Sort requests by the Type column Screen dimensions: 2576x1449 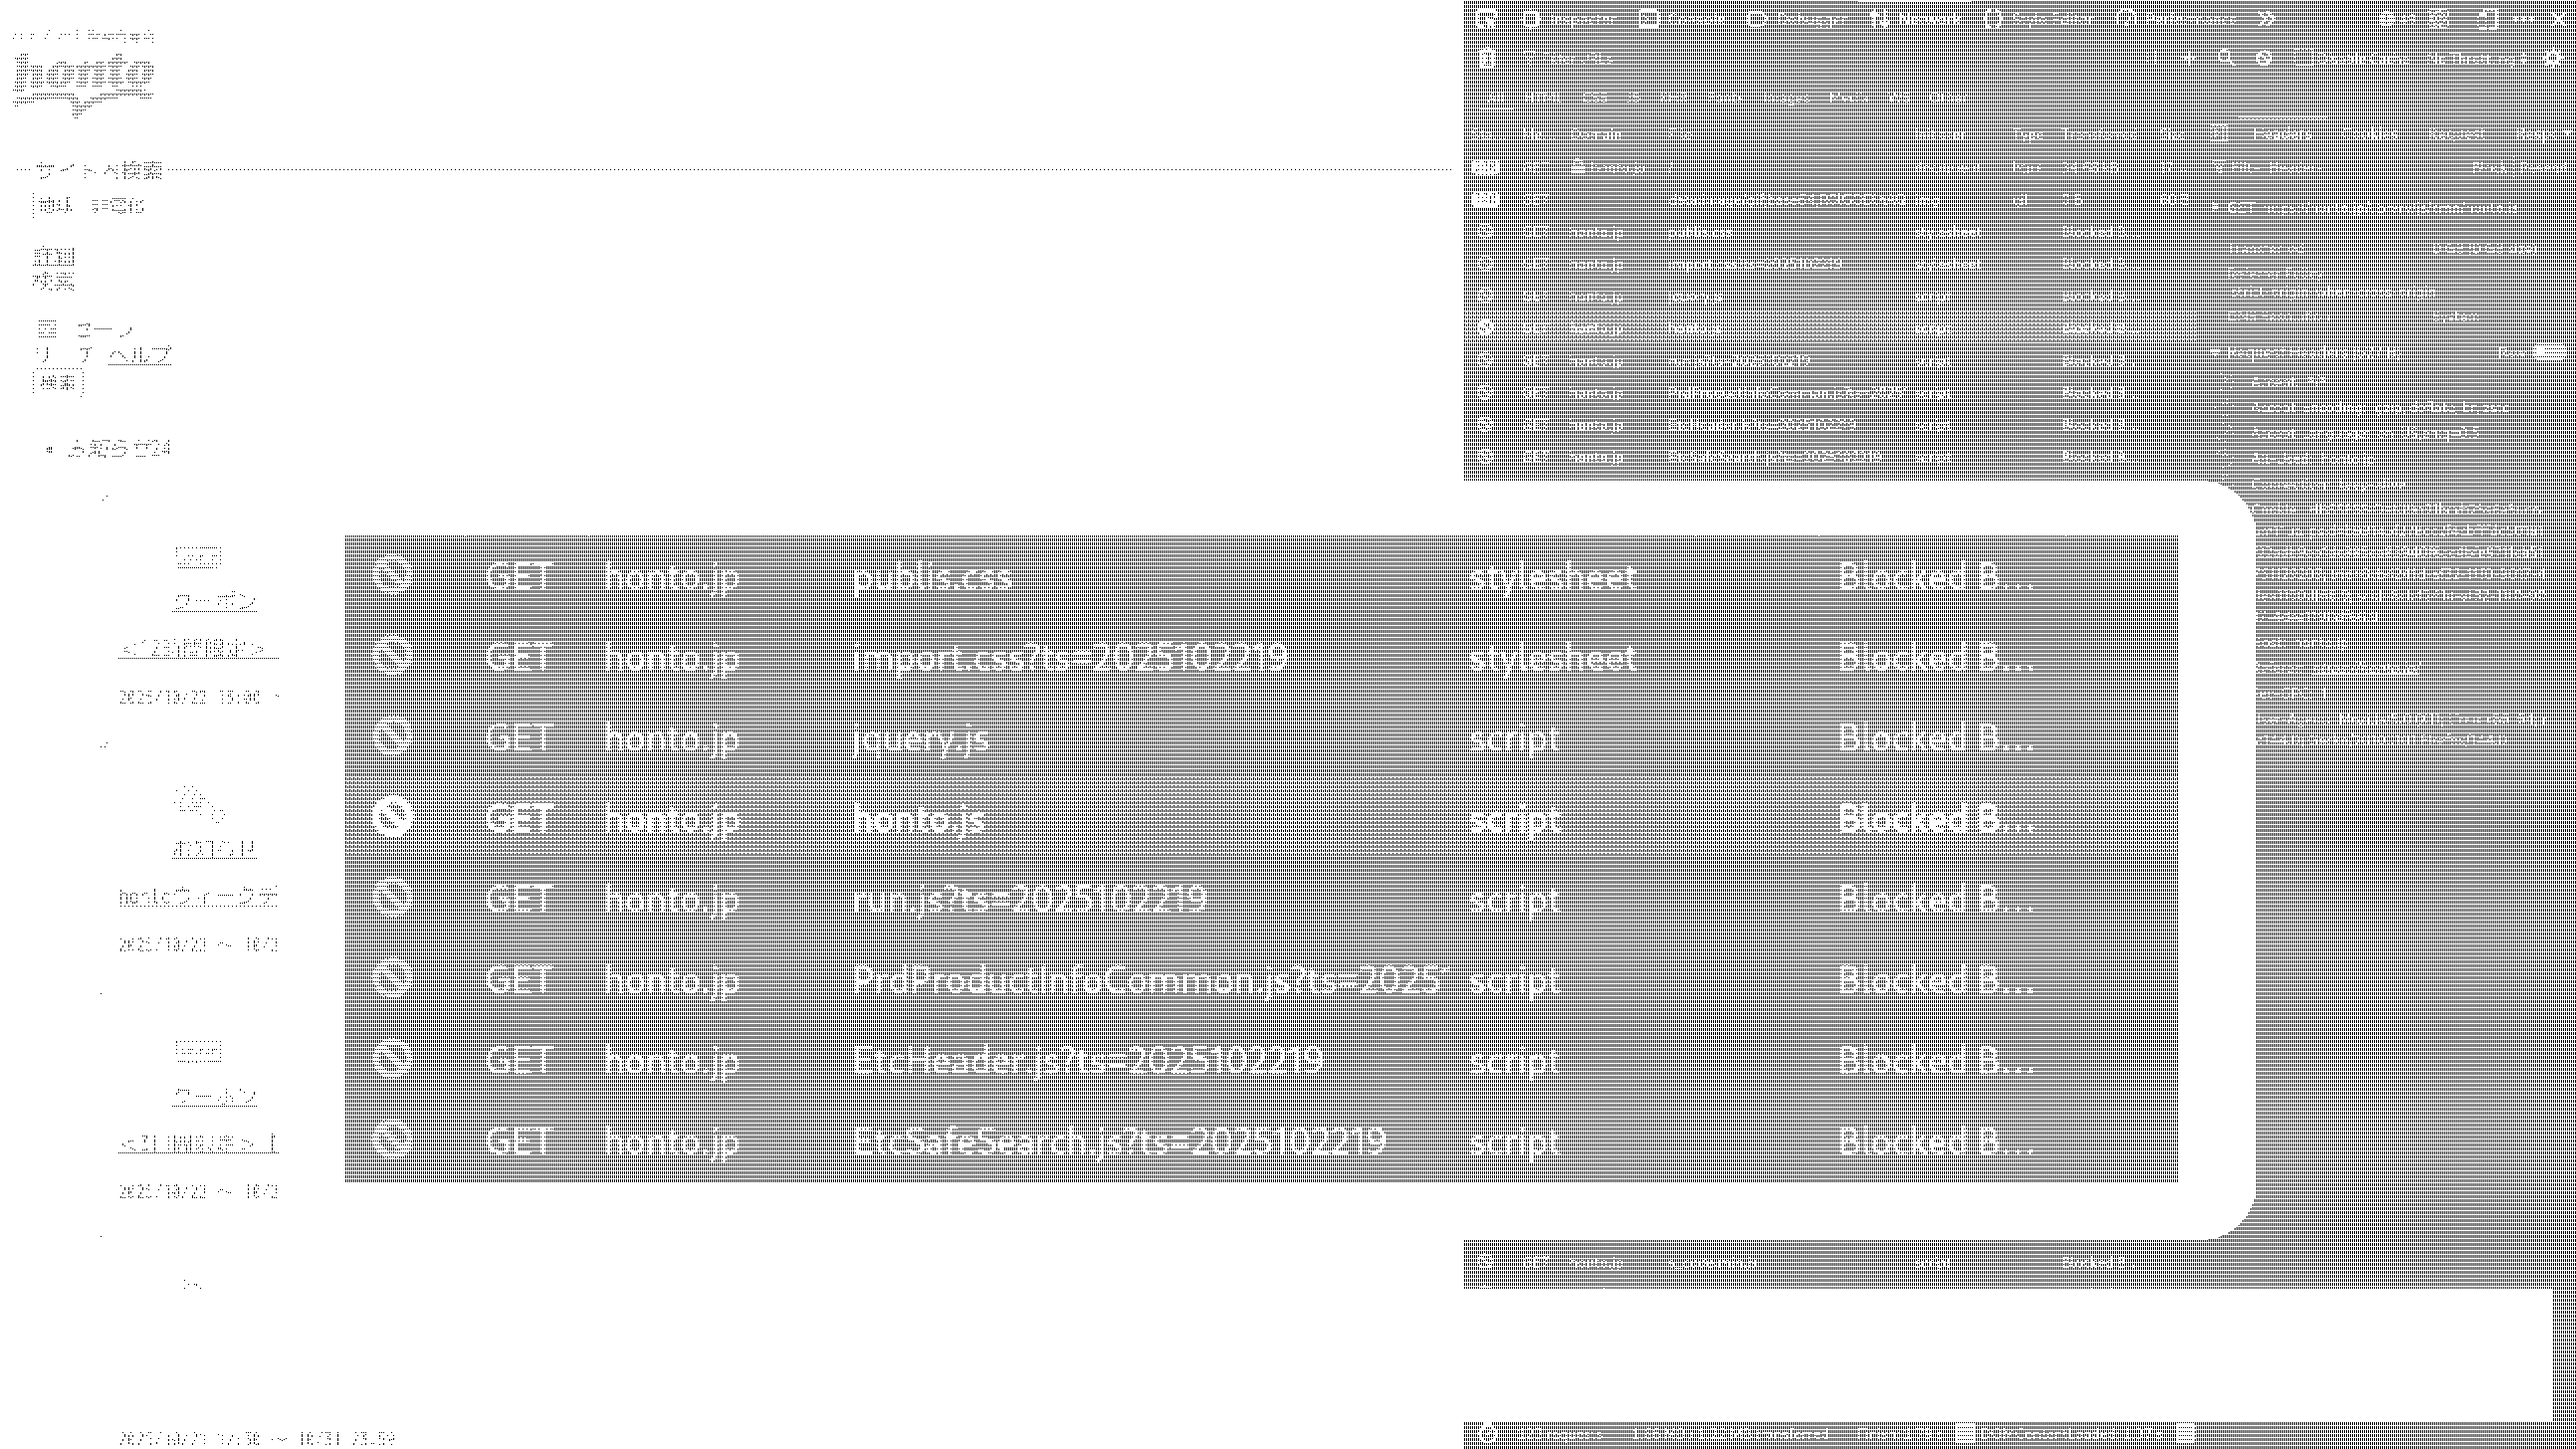2027,134
